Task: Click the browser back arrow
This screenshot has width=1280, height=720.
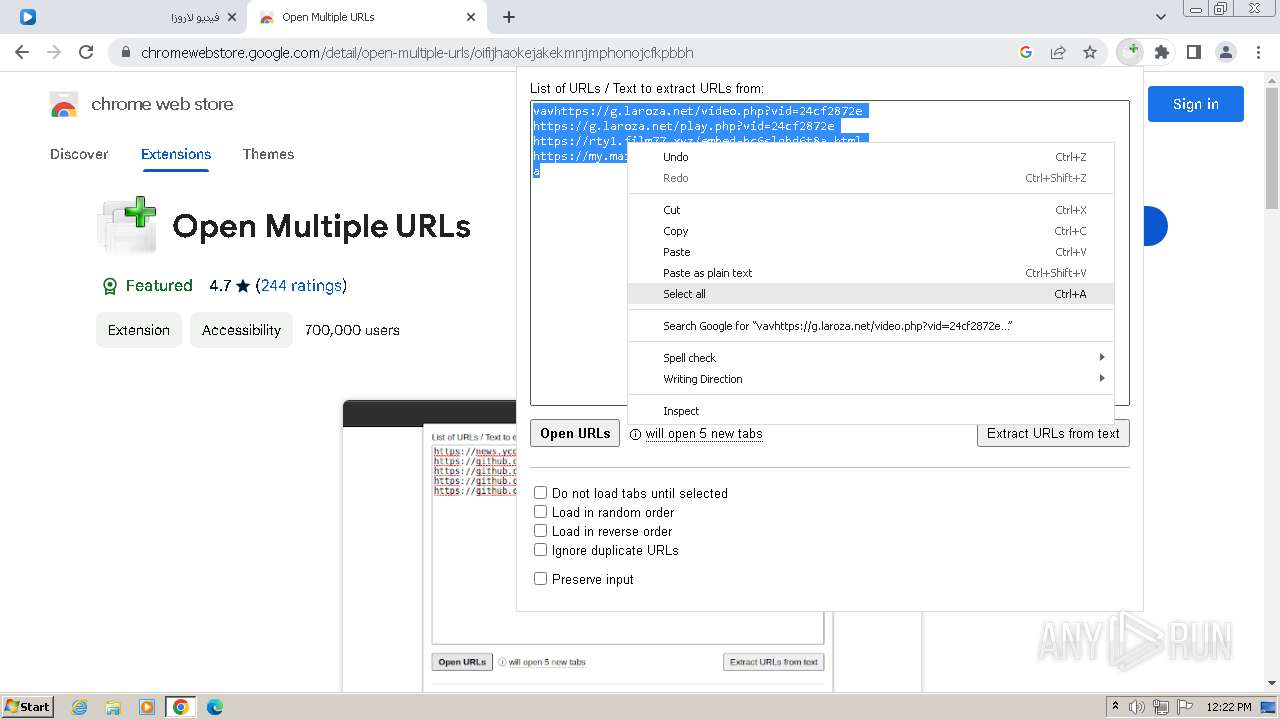Action: 22,52
